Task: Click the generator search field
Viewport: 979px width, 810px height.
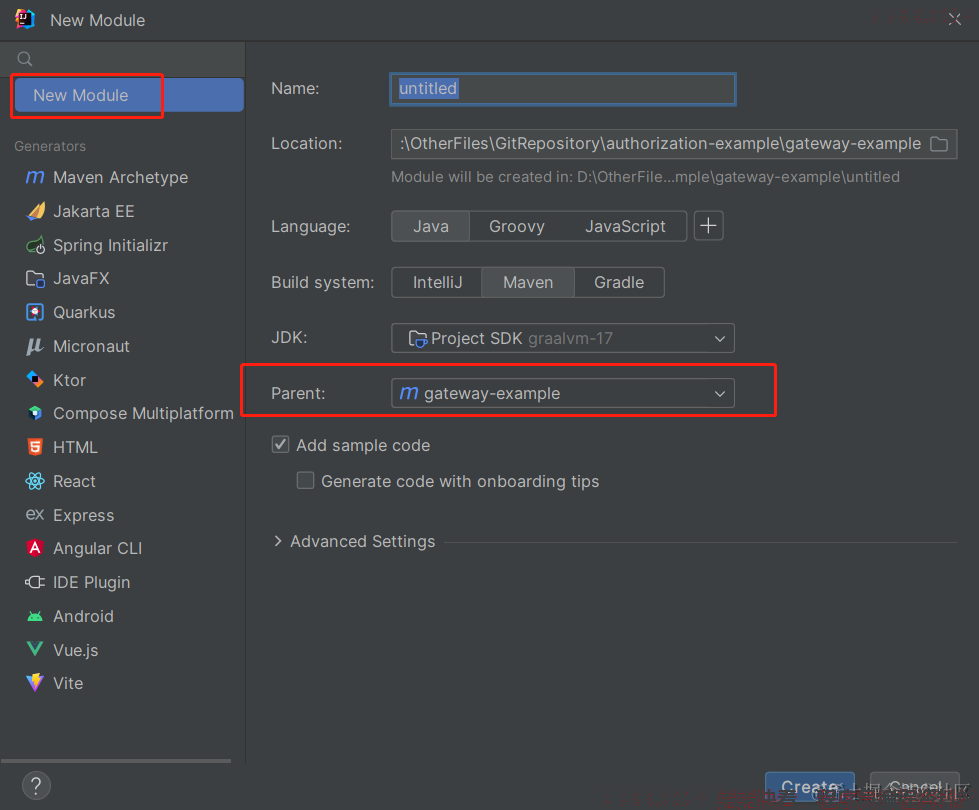Action: (x=123, y=59)
